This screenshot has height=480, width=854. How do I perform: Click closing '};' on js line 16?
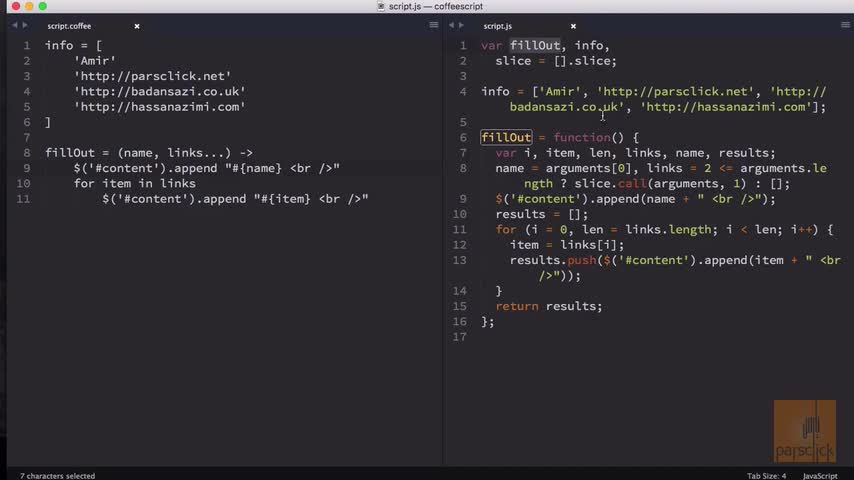coord(487,322)
